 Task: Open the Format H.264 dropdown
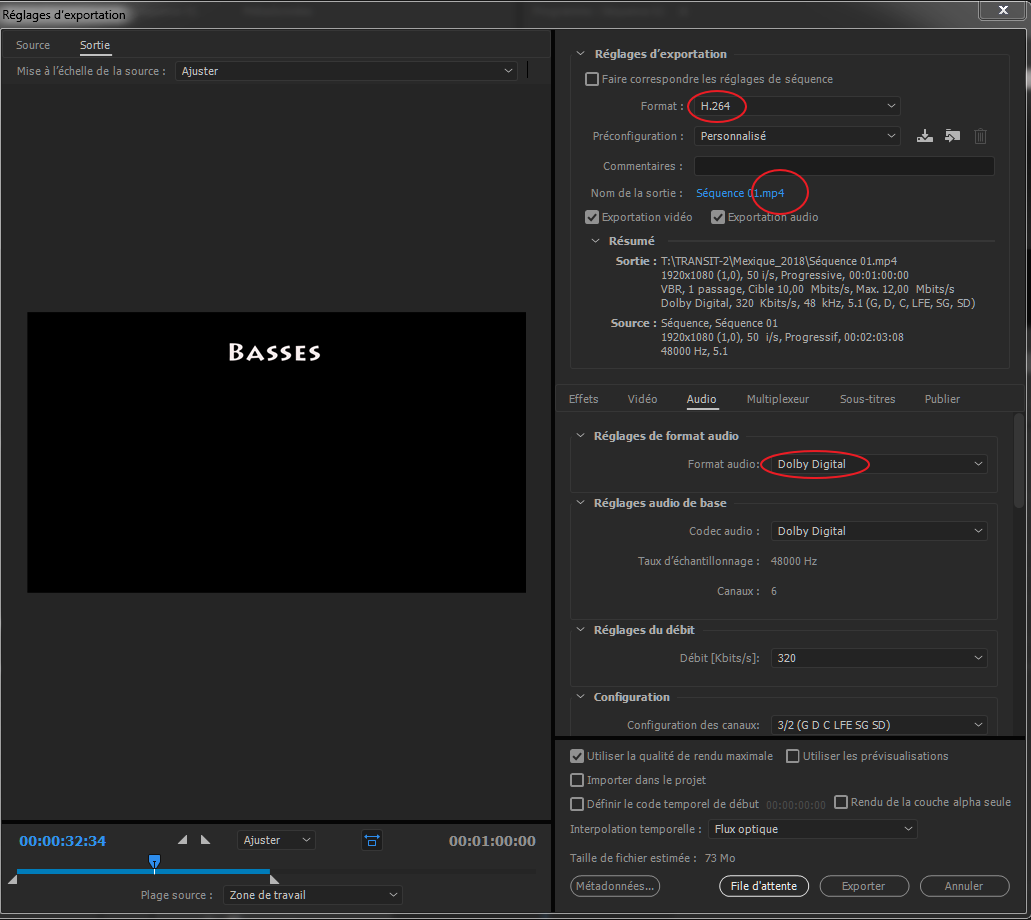[x=797, y=106]
